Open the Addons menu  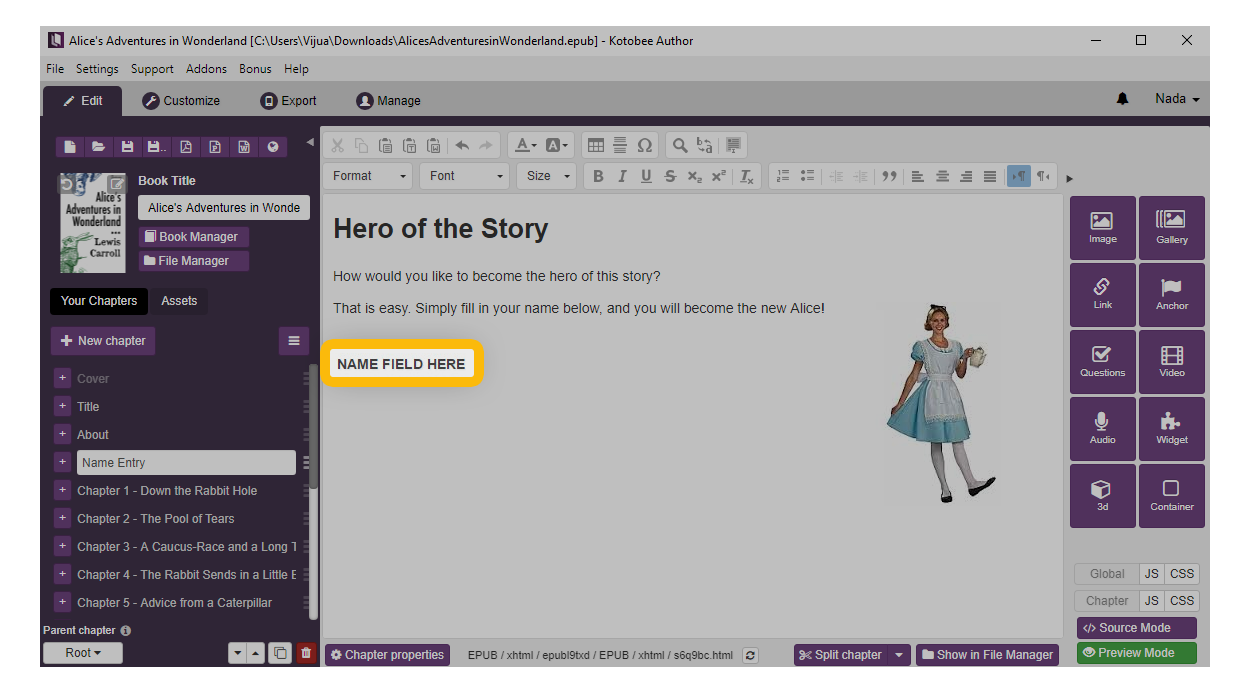point(206,69)
